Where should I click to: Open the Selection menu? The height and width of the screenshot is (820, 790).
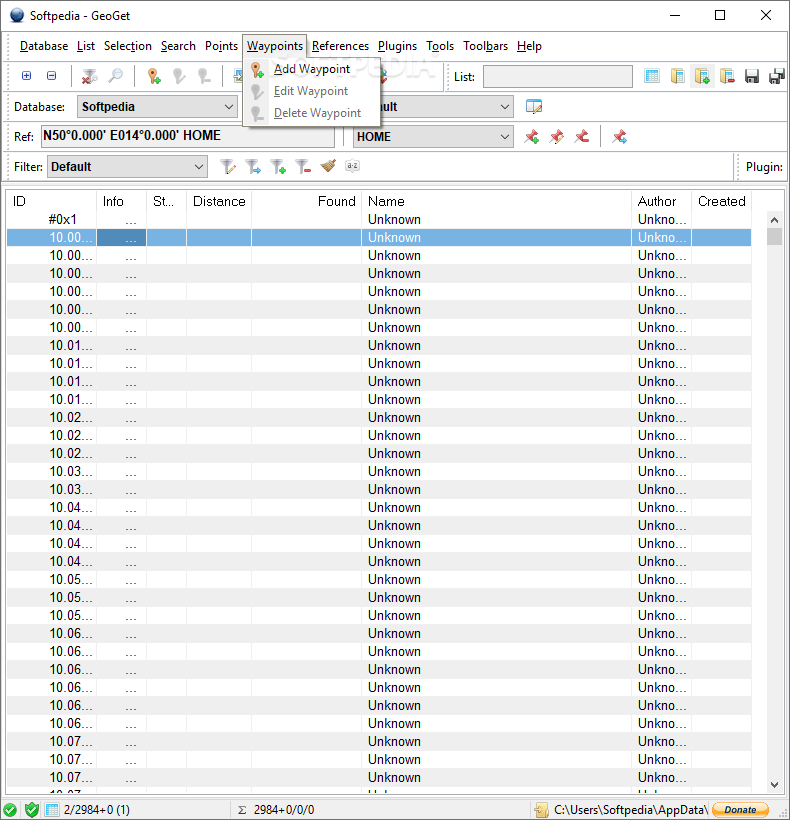[x=128, y=46]
